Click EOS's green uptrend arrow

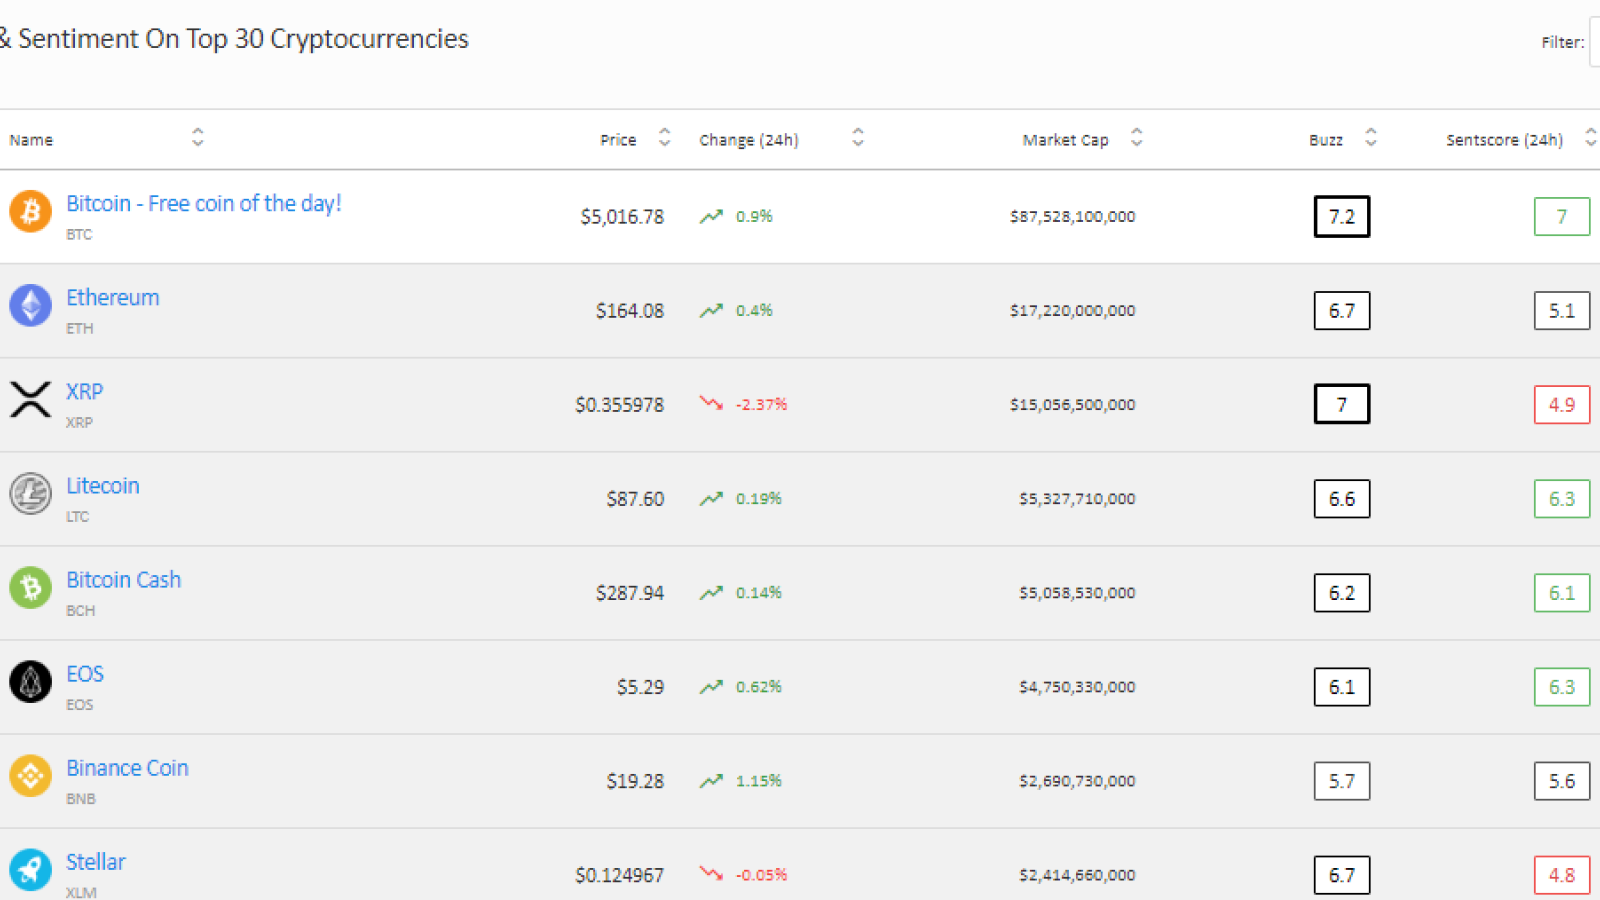click(711, 686)
